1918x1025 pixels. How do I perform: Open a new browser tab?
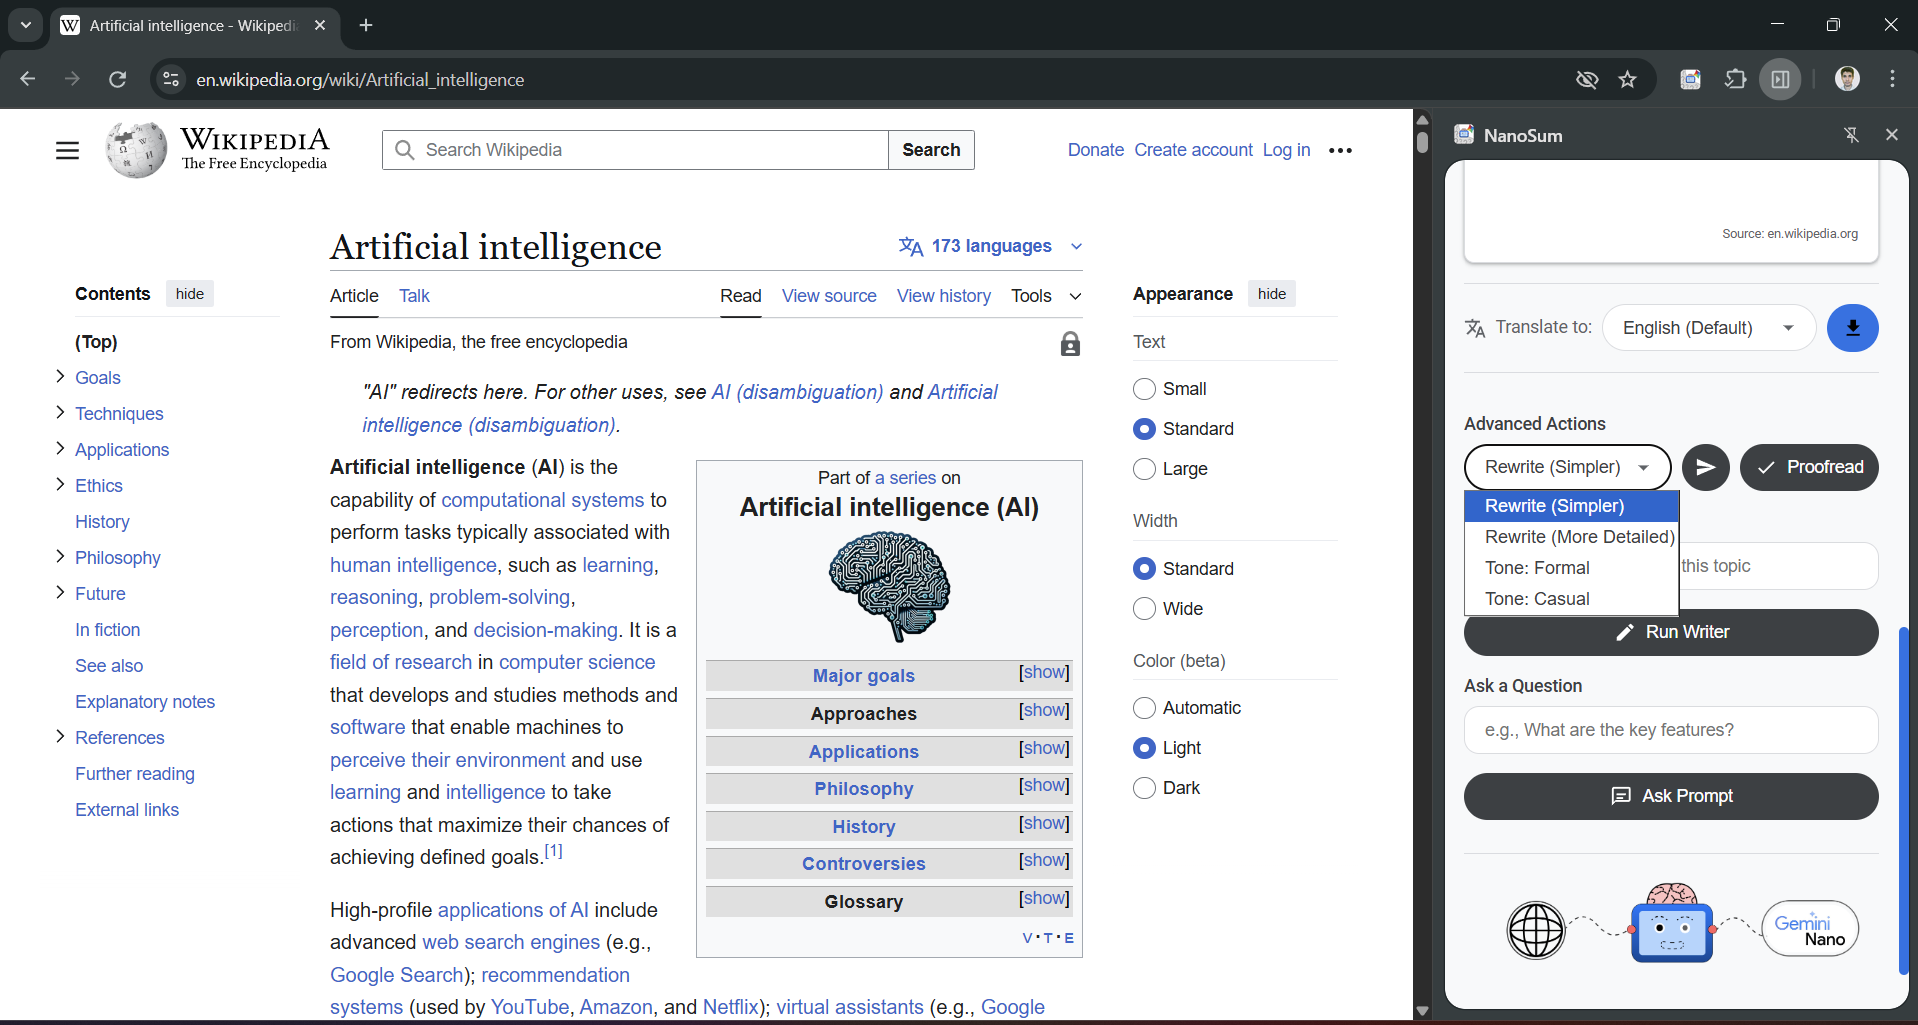coord(366,25)
